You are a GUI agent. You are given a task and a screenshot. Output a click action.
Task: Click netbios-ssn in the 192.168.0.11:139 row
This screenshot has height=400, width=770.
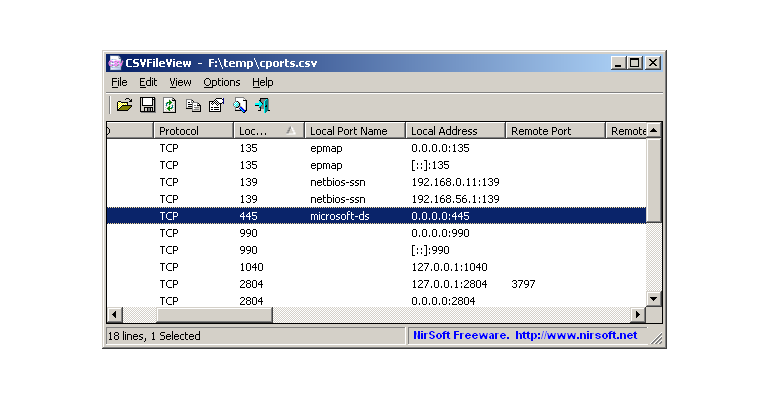point(338,182)
